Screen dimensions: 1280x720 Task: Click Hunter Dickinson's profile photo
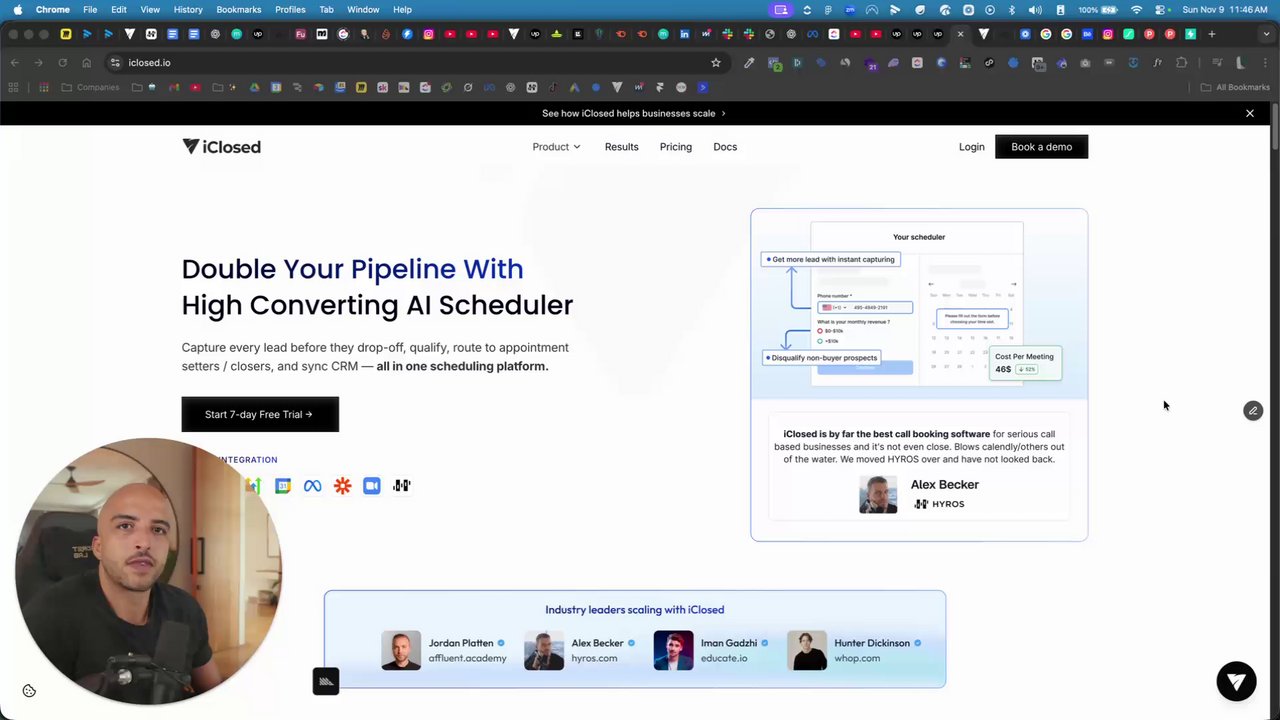(807, 650)
